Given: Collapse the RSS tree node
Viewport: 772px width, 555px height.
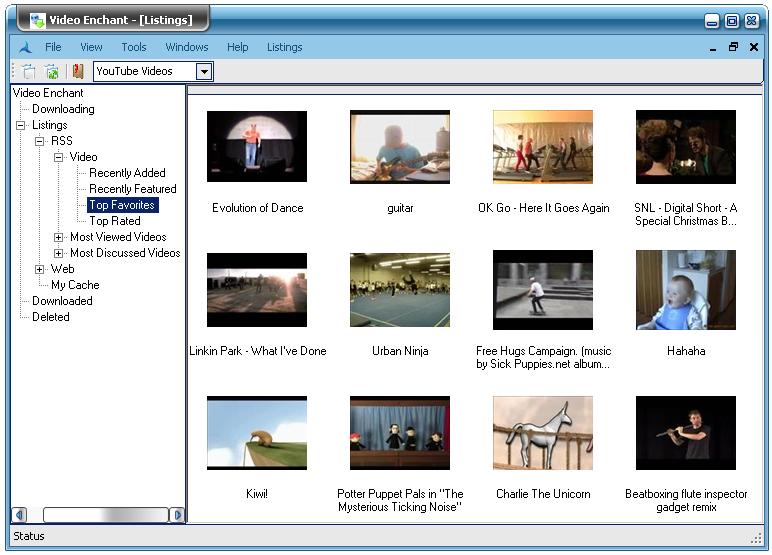Looking at the screenshot, I should click(x=40, y=141).
